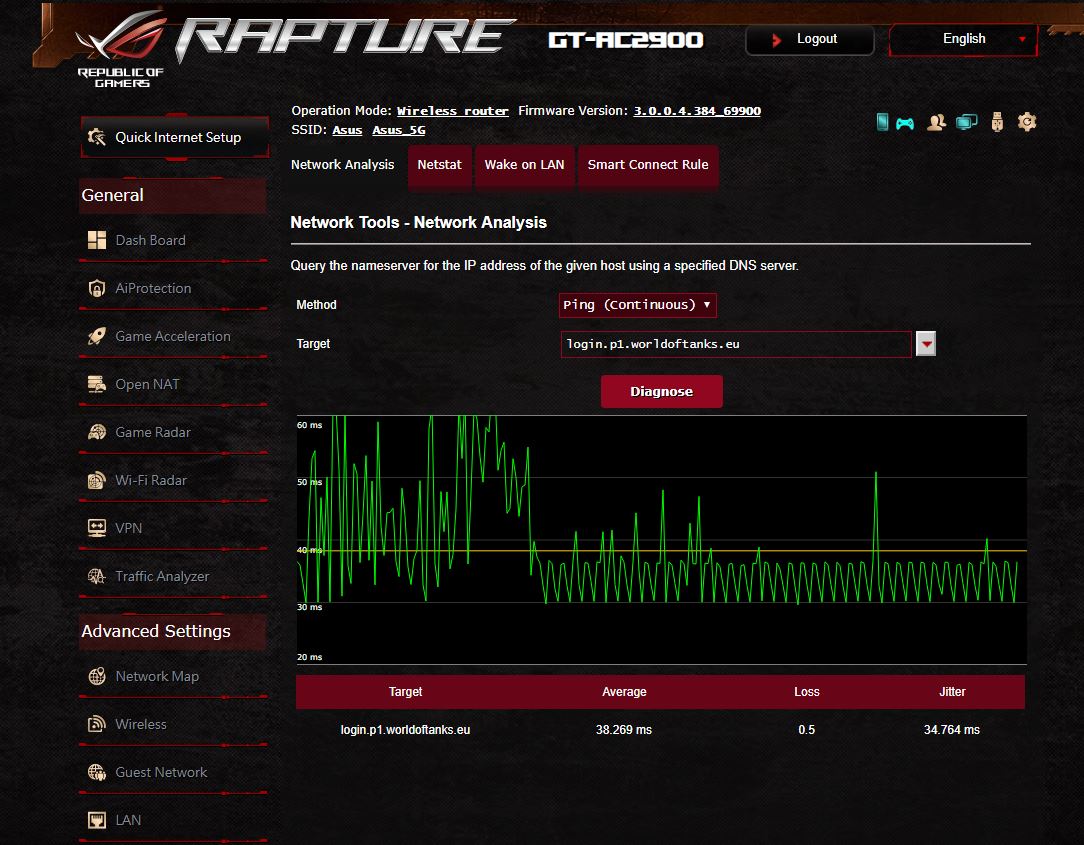Screen dimensions: 1084x845
Task: Click the USB device status icon
Action: [997, 122]
